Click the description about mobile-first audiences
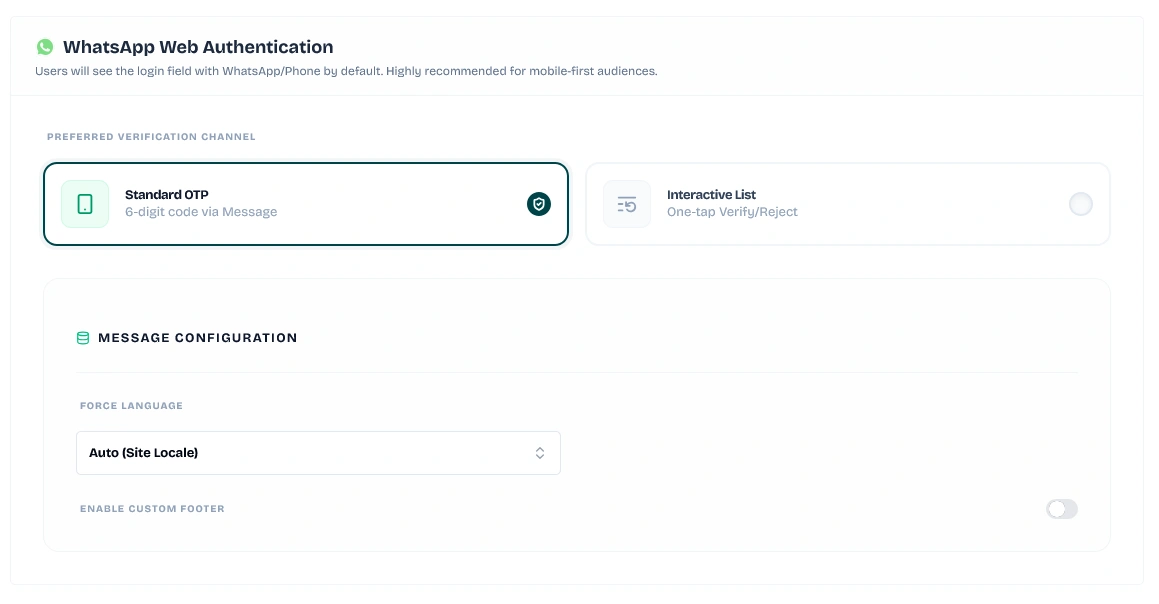 coord(346,72)
